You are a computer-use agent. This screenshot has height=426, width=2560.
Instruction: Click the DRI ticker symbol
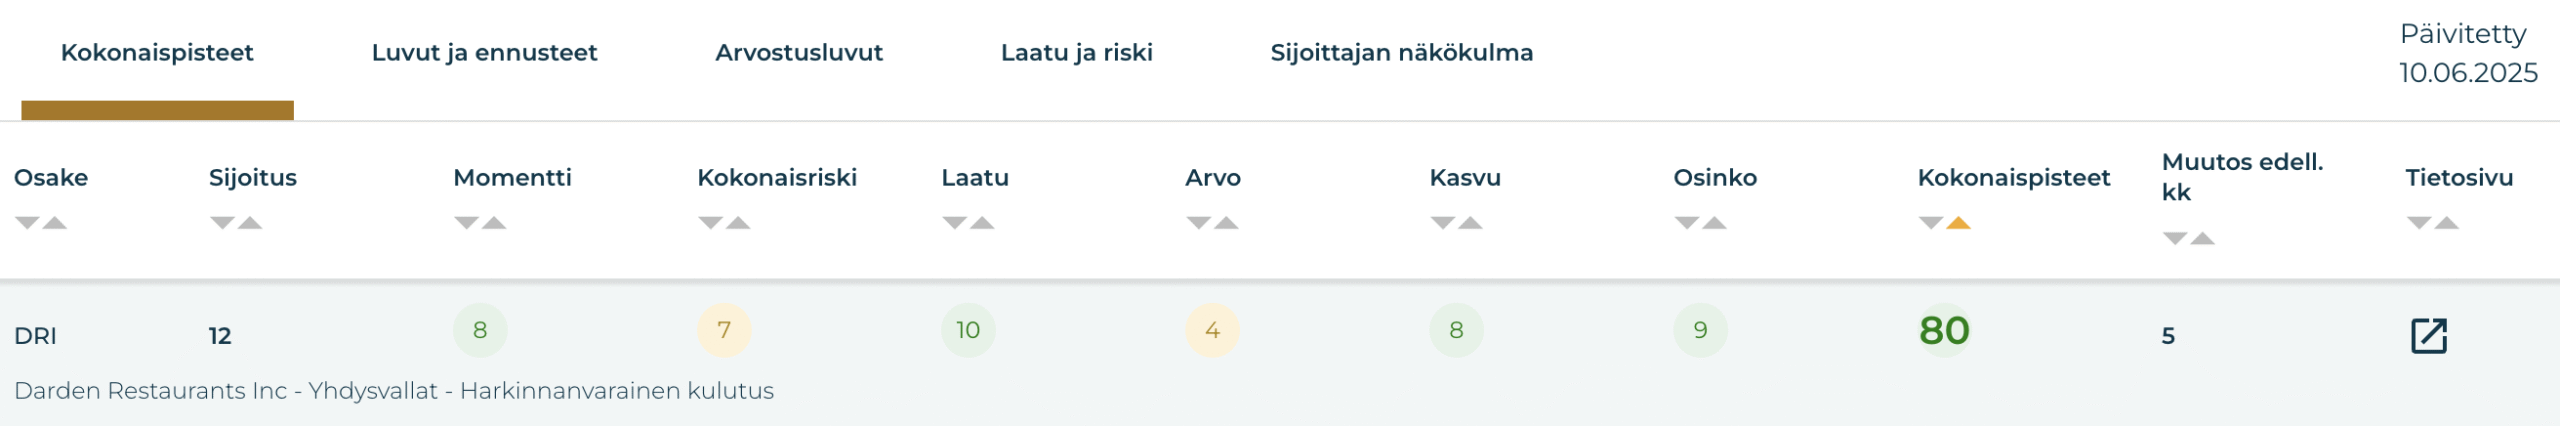click(x=35, y=336)
